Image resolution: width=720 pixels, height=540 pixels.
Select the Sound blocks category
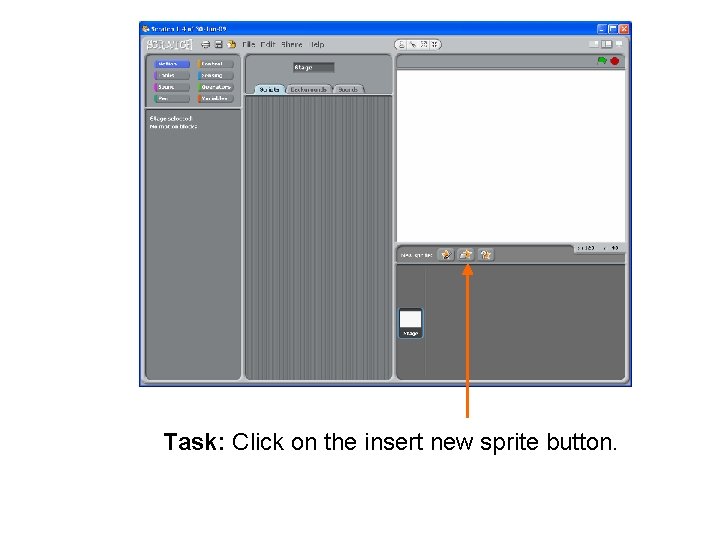click(x=171, y=87)
